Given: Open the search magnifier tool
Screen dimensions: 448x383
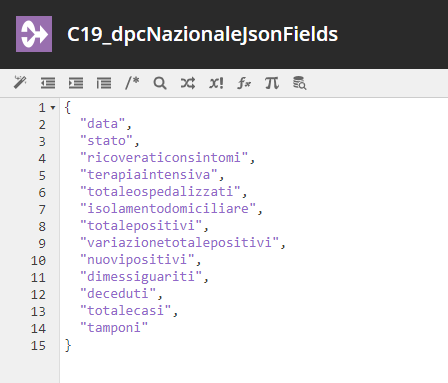Looking at the screenshot, I should pyautogui.click(x=160, y=83).
